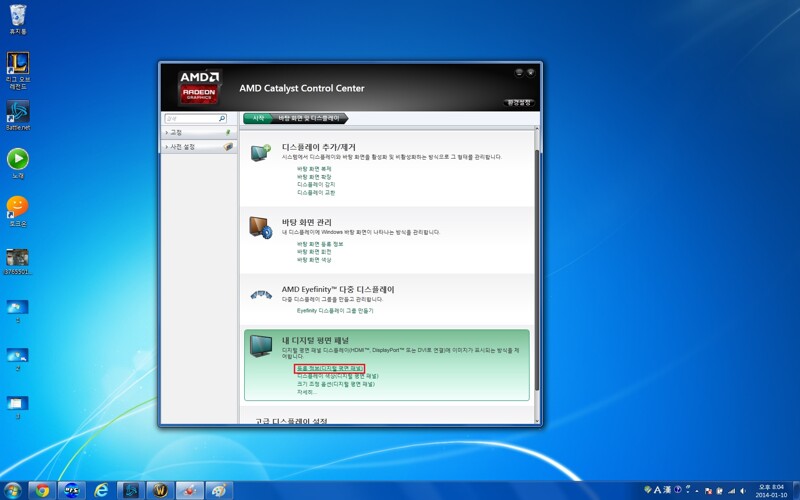800x500 pixels.
Task: Click the 바탕 화면 관리 heading
Action: point(307,222)
